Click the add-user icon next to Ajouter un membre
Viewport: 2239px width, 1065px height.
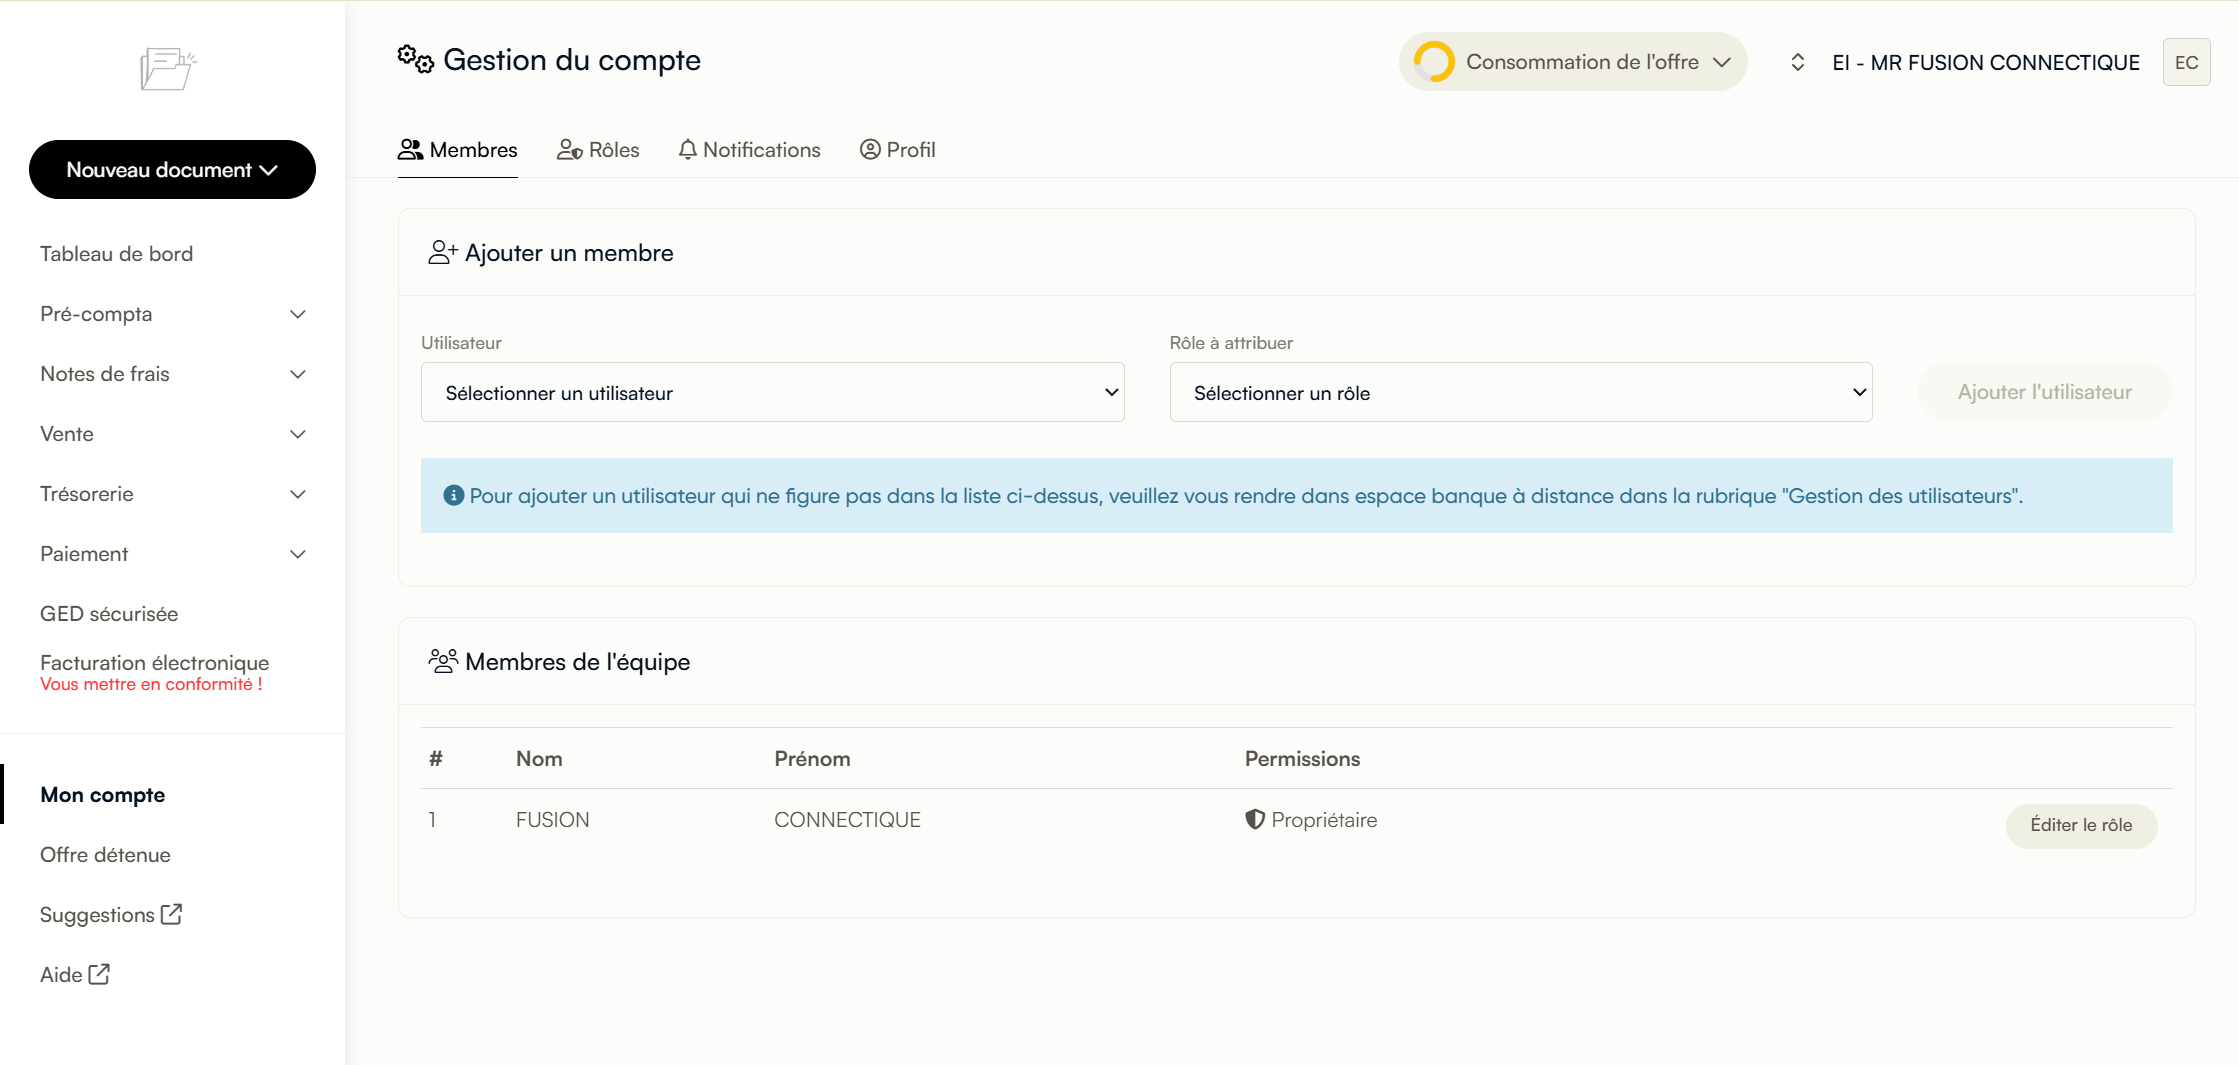tap(443, 252)
